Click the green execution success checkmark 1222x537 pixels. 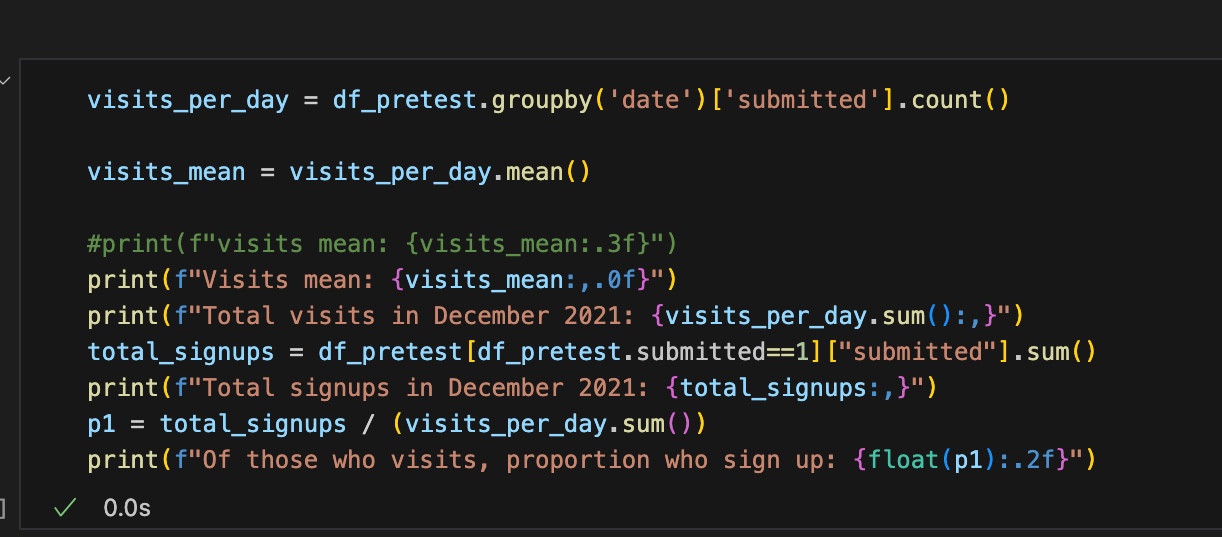[x=65, y=508]
